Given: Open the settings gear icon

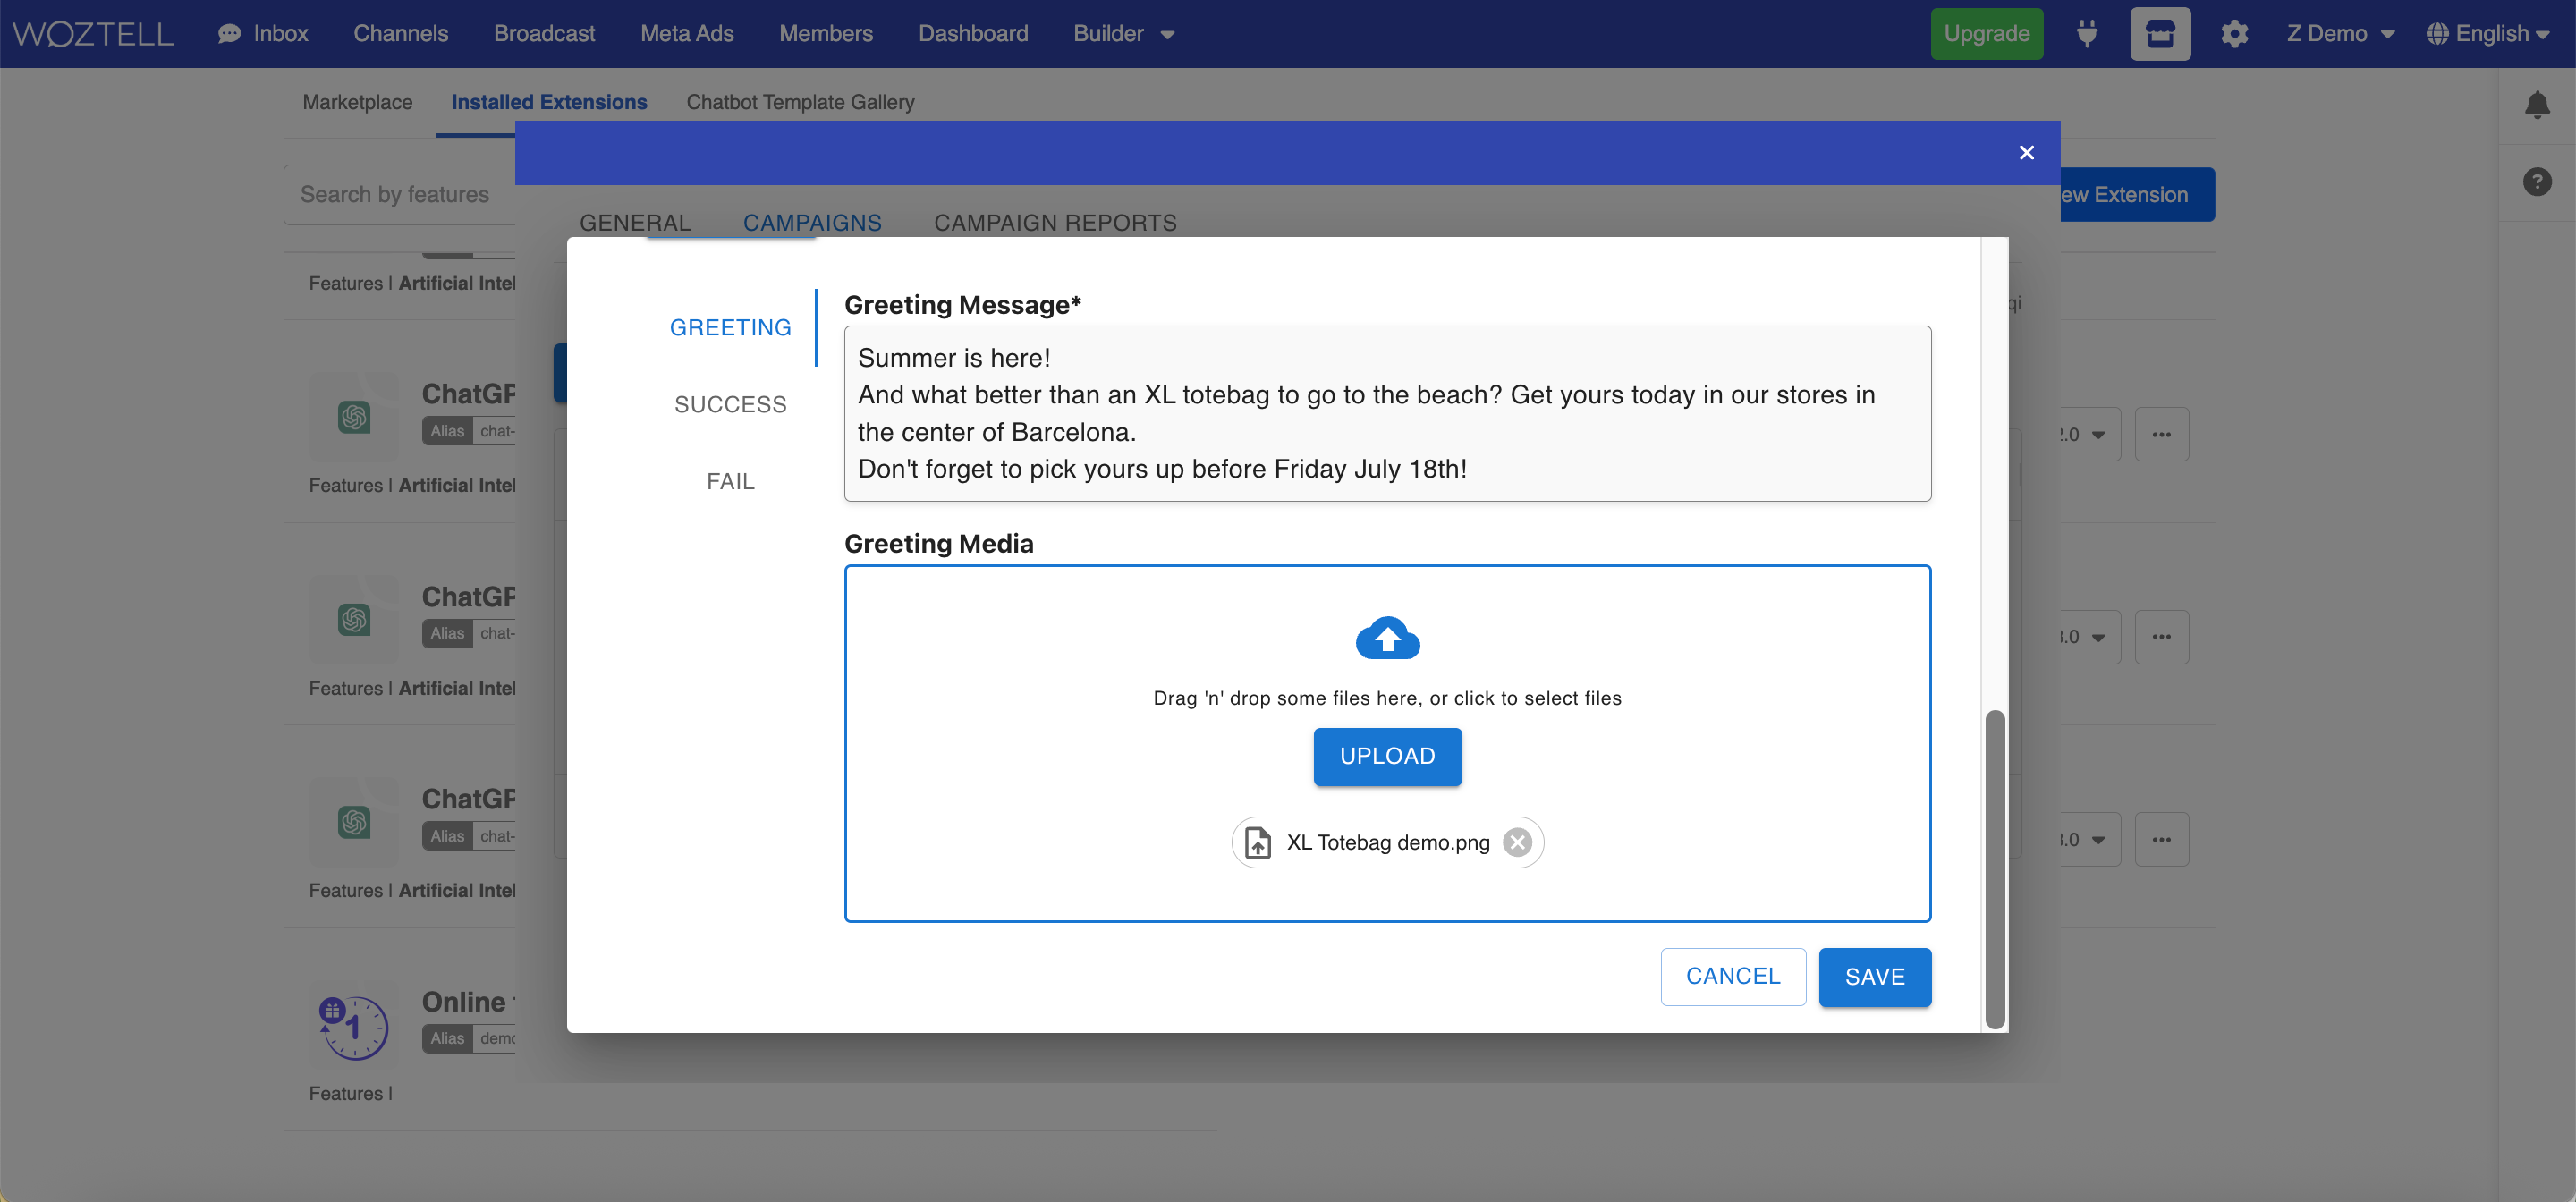Looking at the screenshot, I should coord(2234,34).
